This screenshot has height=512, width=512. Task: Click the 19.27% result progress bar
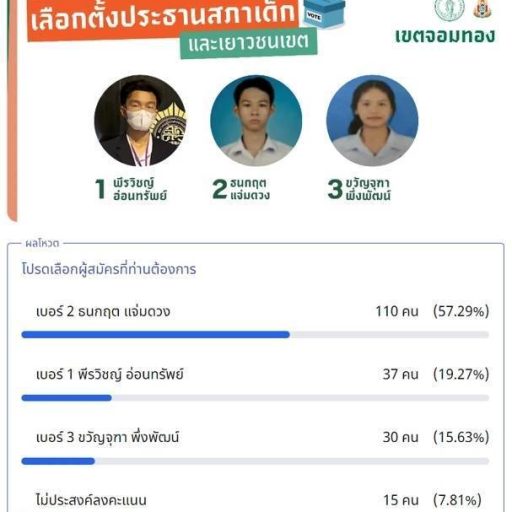click(255, 398)
